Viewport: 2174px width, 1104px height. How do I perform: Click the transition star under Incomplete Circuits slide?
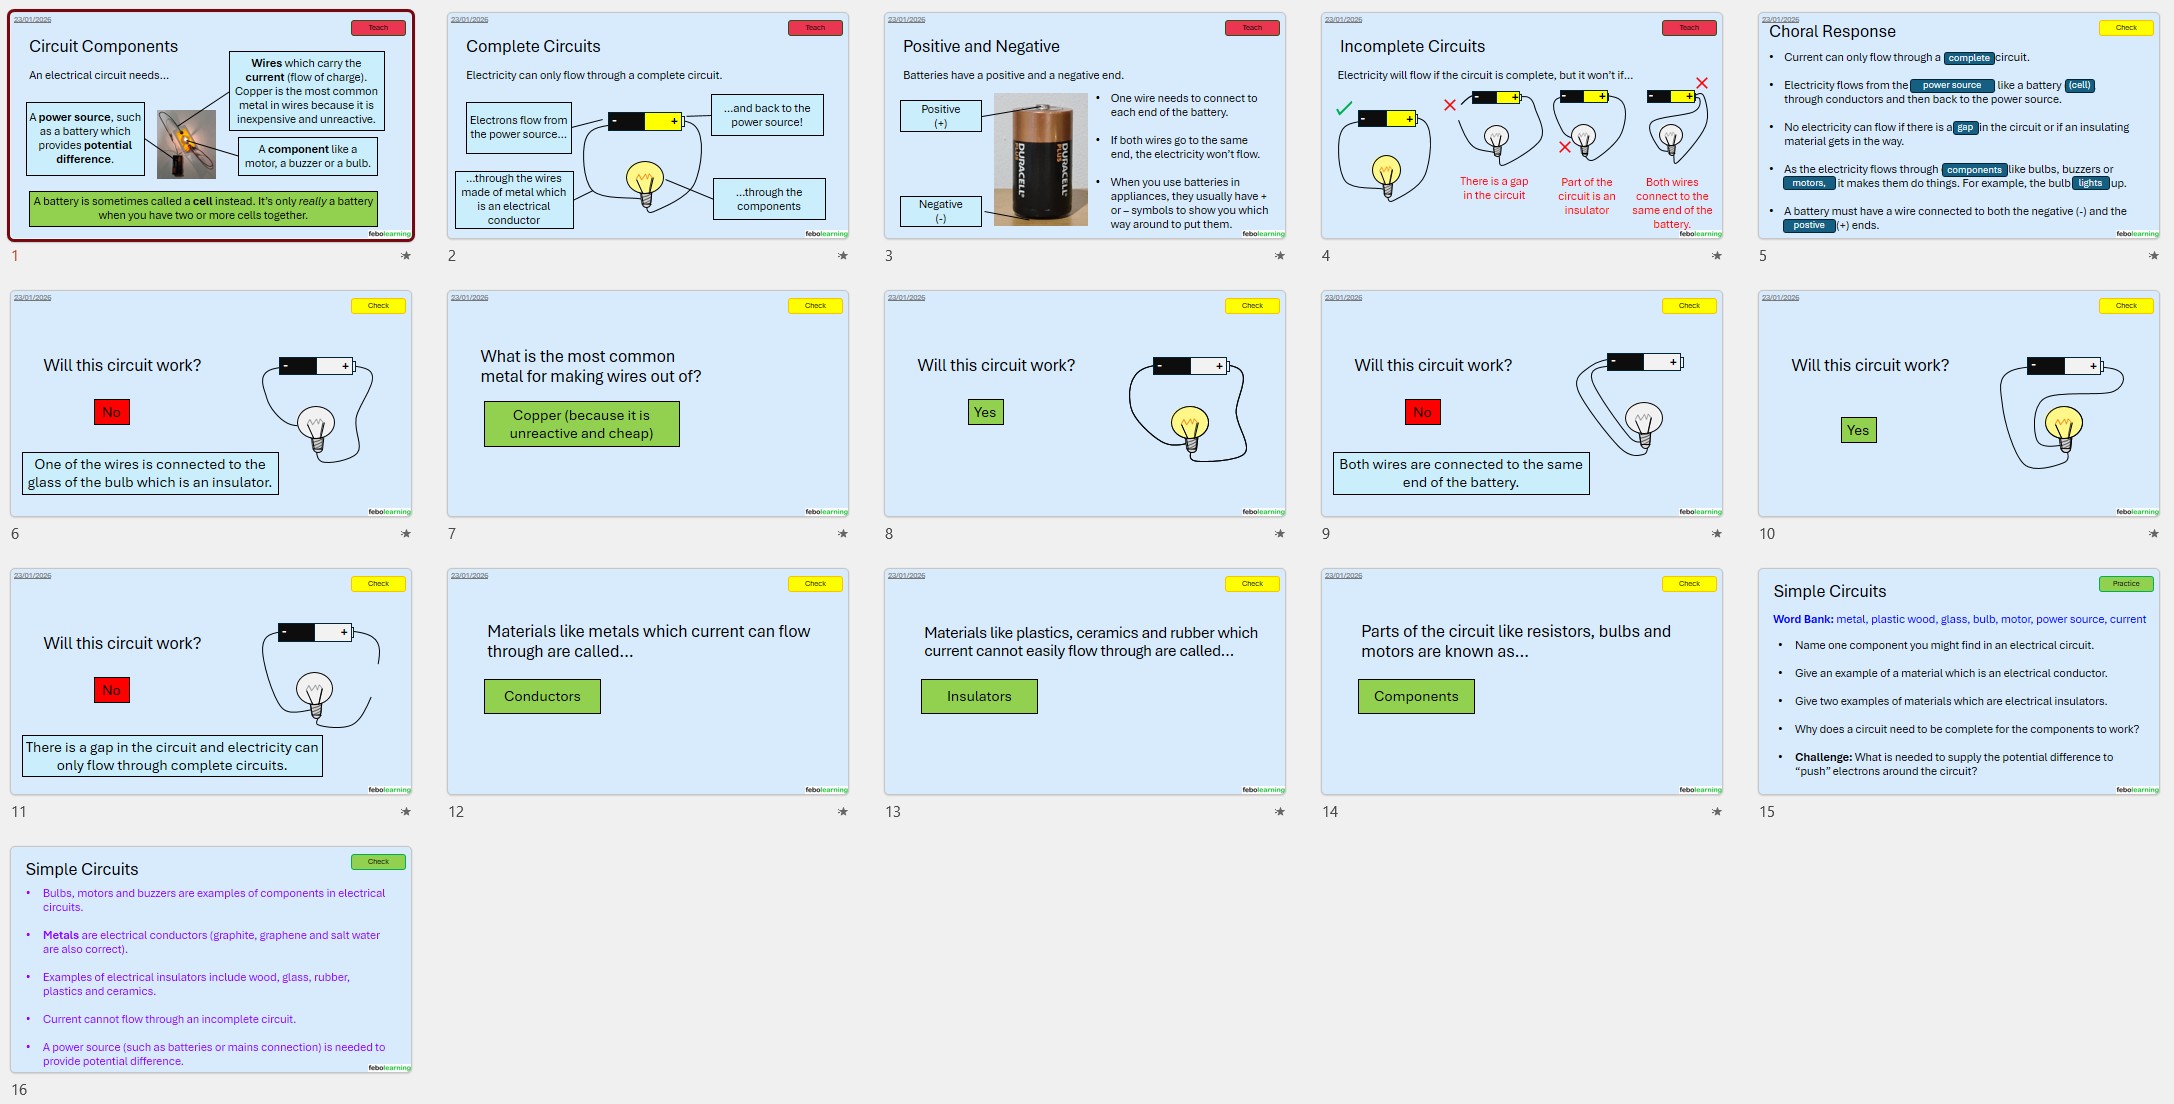click(1716, 256)
